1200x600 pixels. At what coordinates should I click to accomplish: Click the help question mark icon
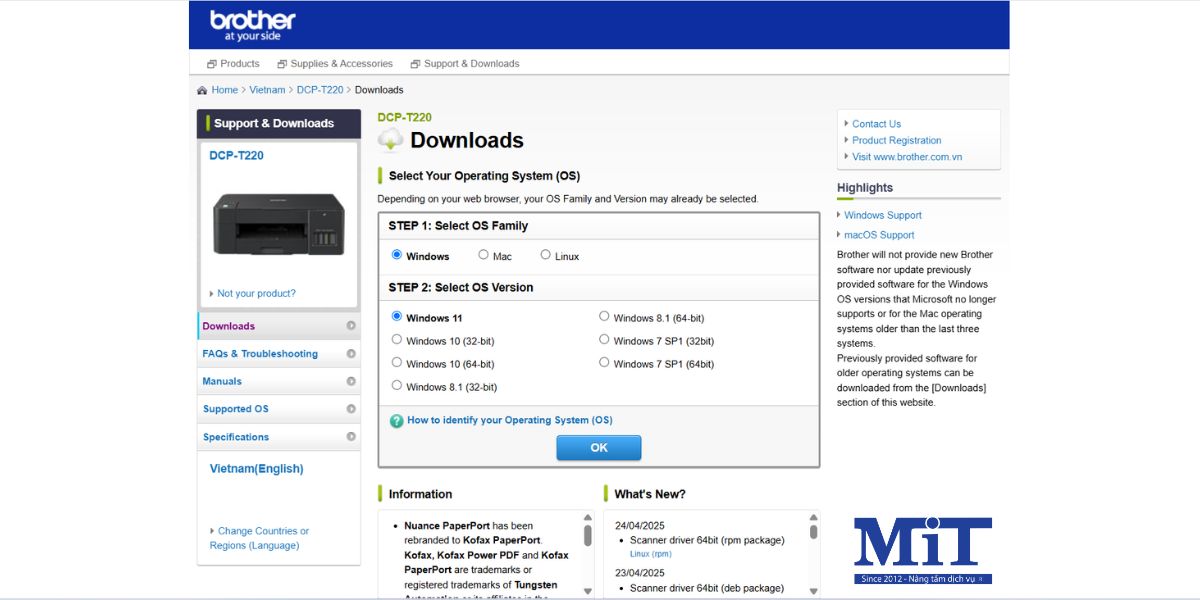pos(396,421)
